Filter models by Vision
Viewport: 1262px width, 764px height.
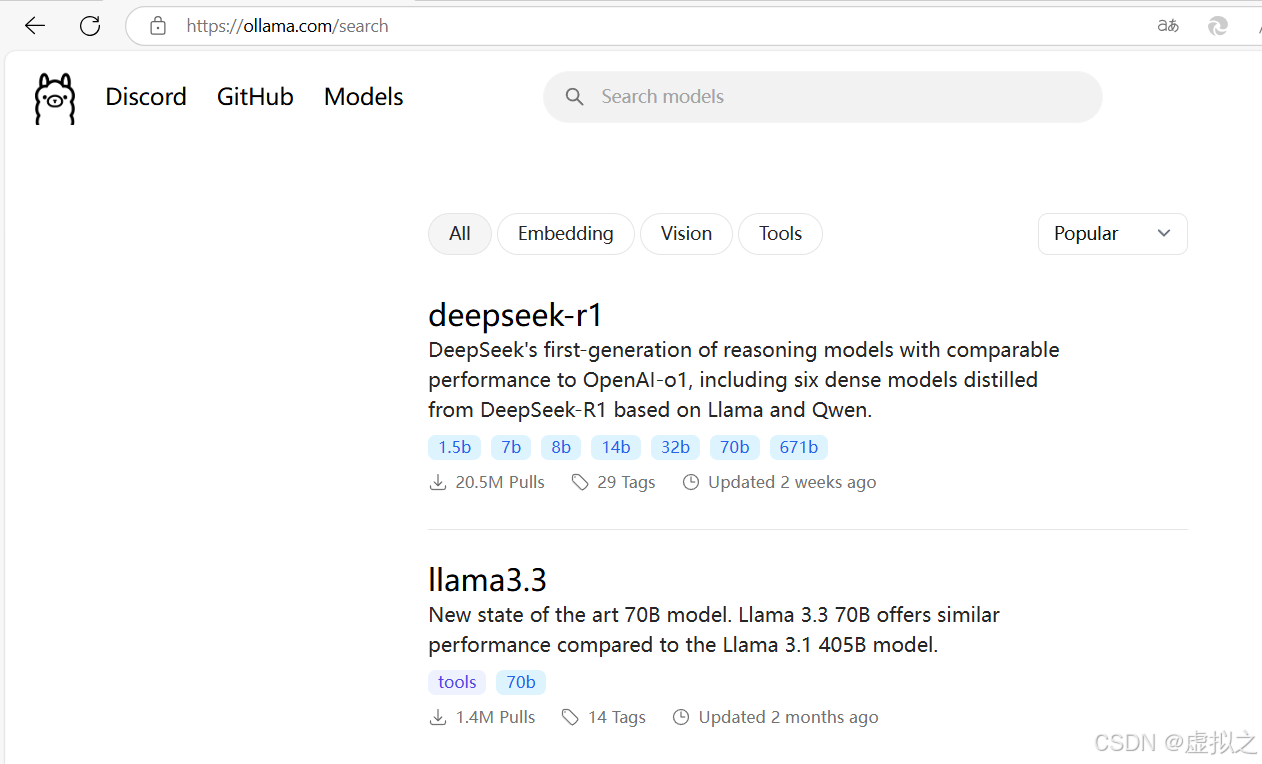[686, 234]
